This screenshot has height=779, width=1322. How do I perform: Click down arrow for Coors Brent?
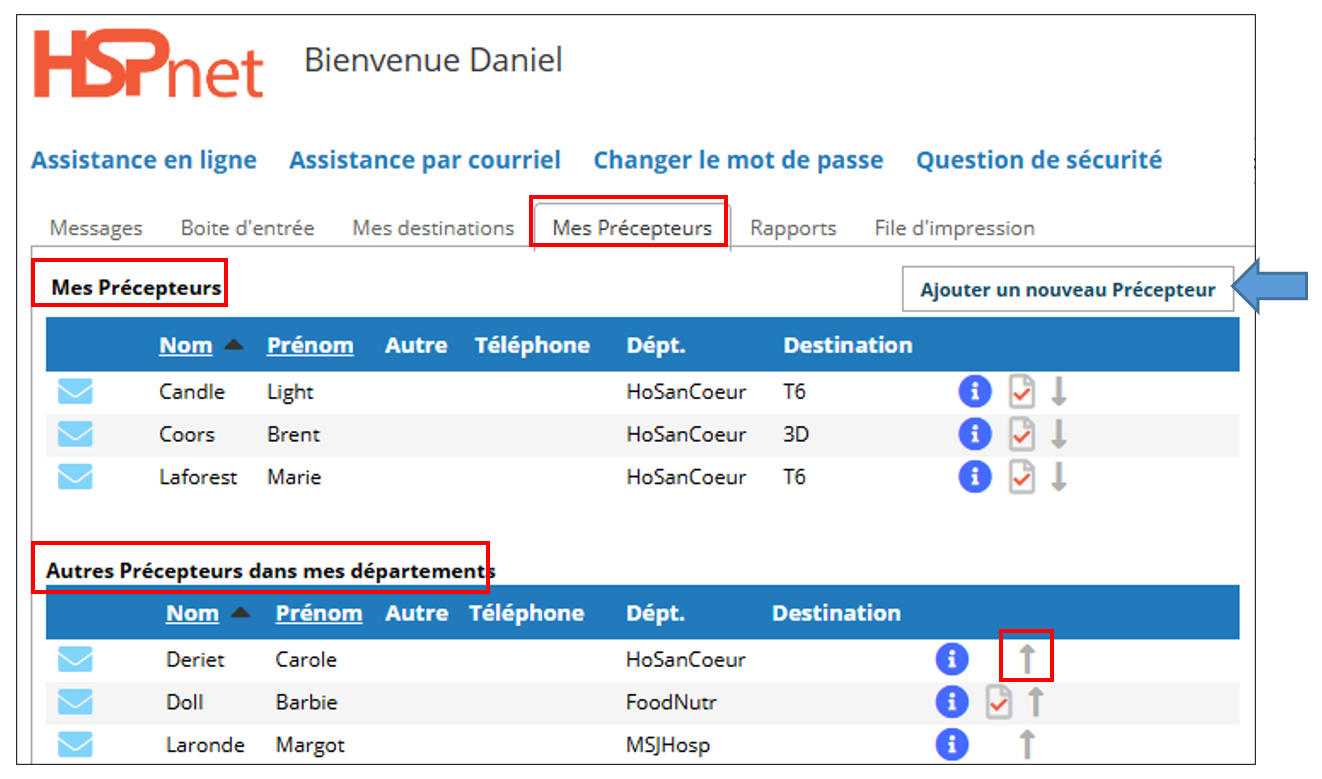click(x=1059, y=434)
